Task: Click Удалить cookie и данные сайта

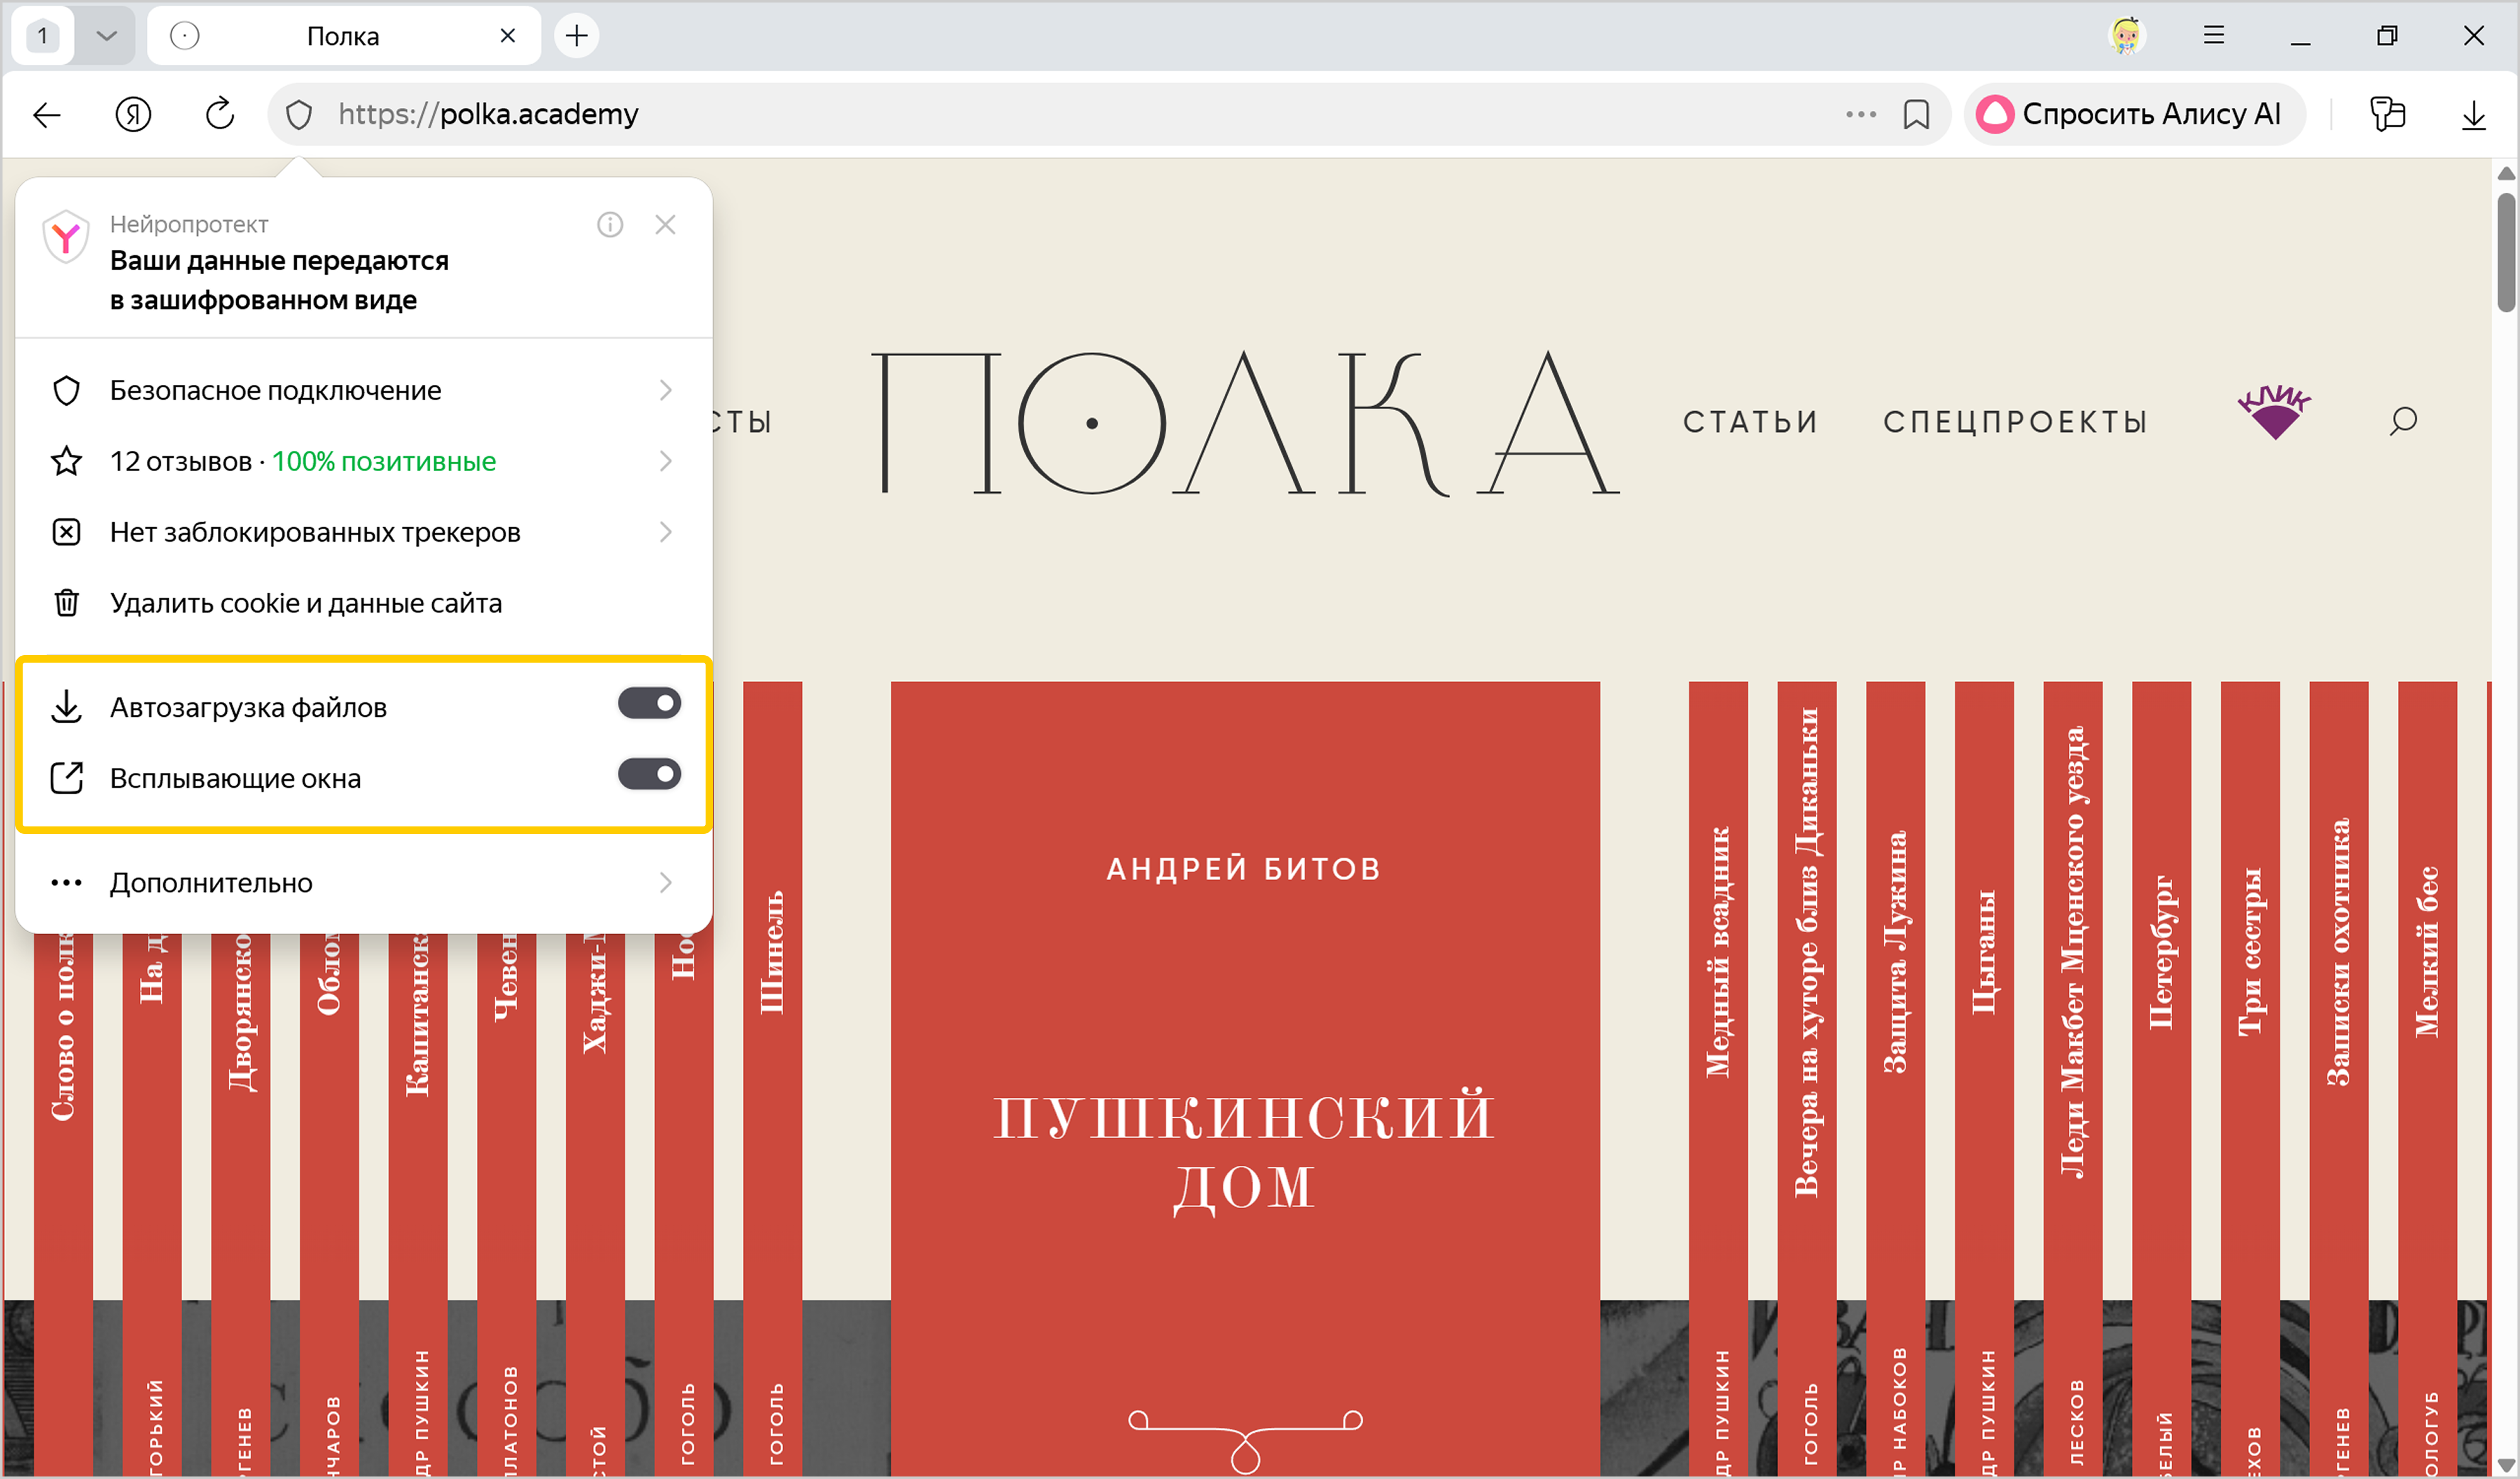Action: (x=305, y=603)
